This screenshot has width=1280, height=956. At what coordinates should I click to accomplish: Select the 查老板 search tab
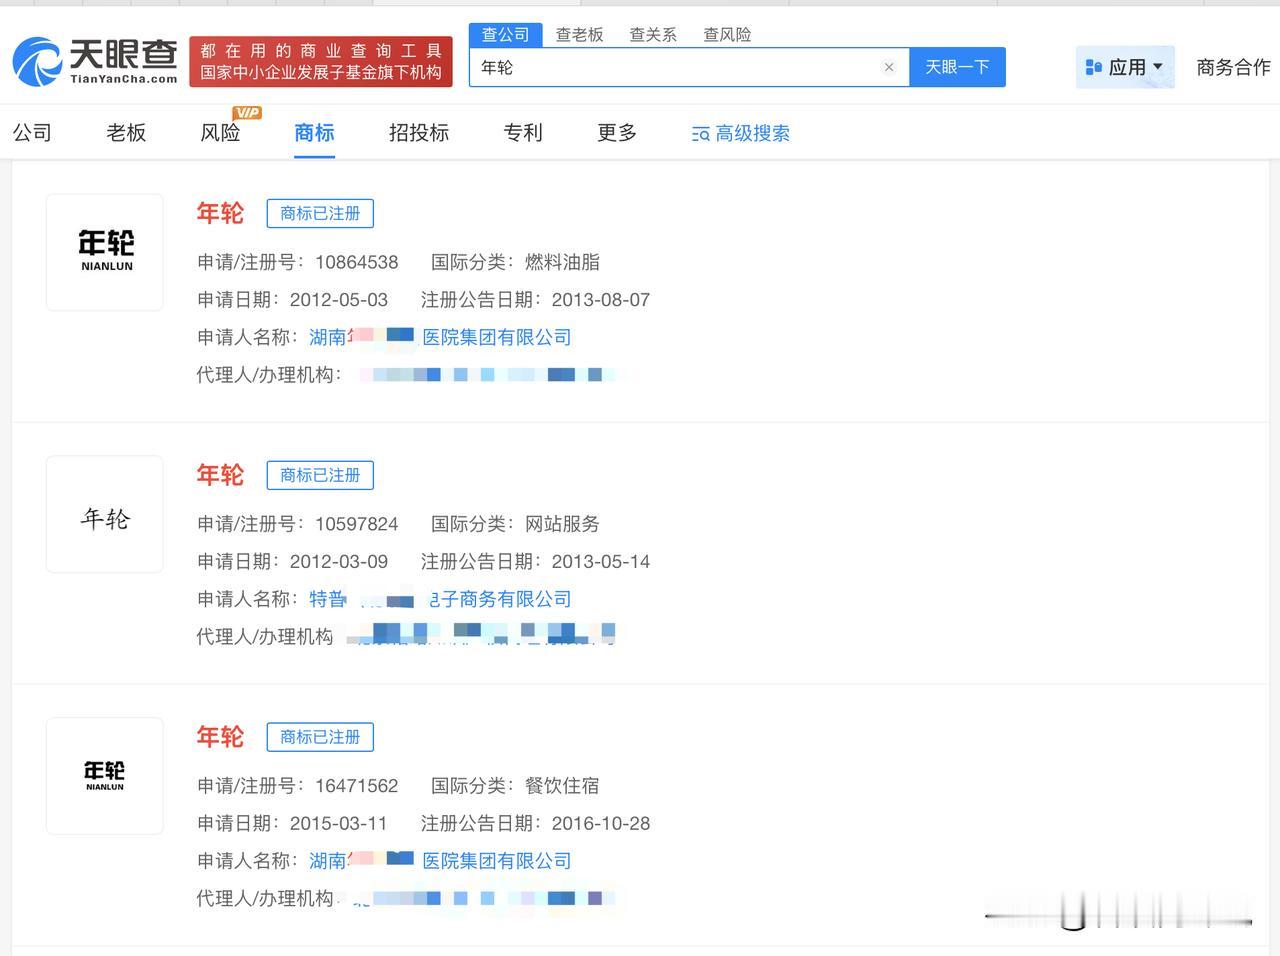(x=579, y=35)
